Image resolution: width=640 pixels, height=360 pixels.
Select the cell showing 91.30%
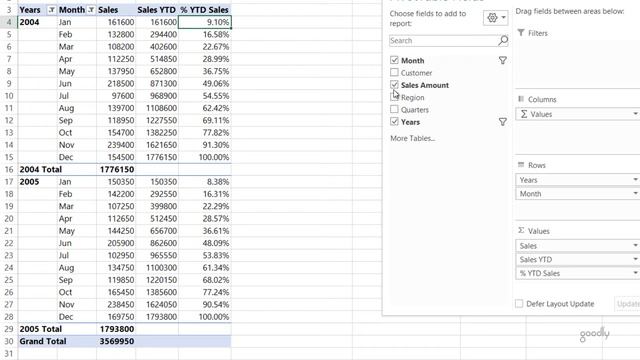click(204, 145)
